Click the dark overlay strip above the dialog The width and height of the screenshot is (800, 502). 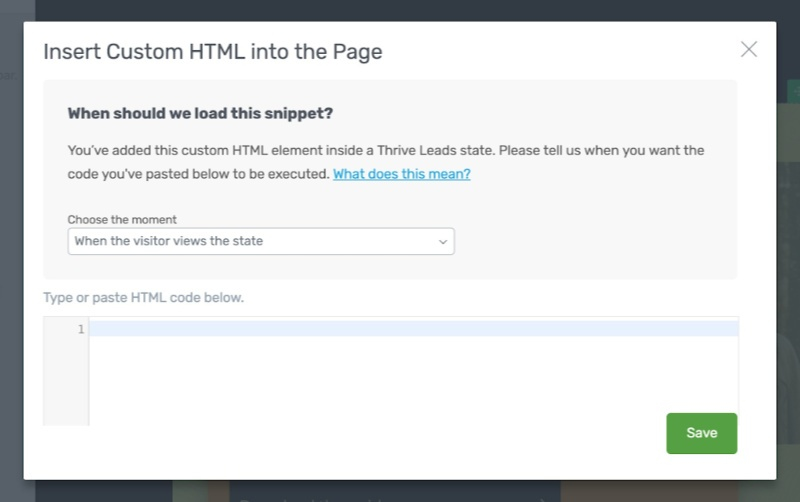click(400, 10)
